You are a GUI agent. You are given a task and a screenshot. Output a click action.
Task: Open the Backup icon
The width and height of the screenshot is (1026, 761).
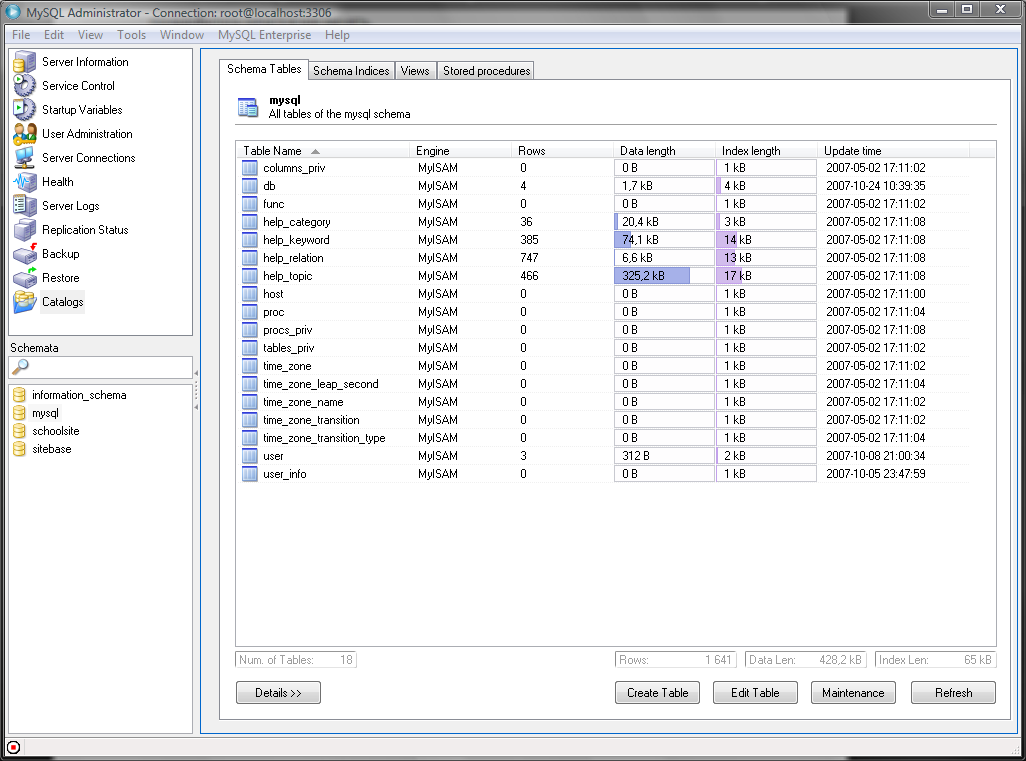tap(25, 254)
